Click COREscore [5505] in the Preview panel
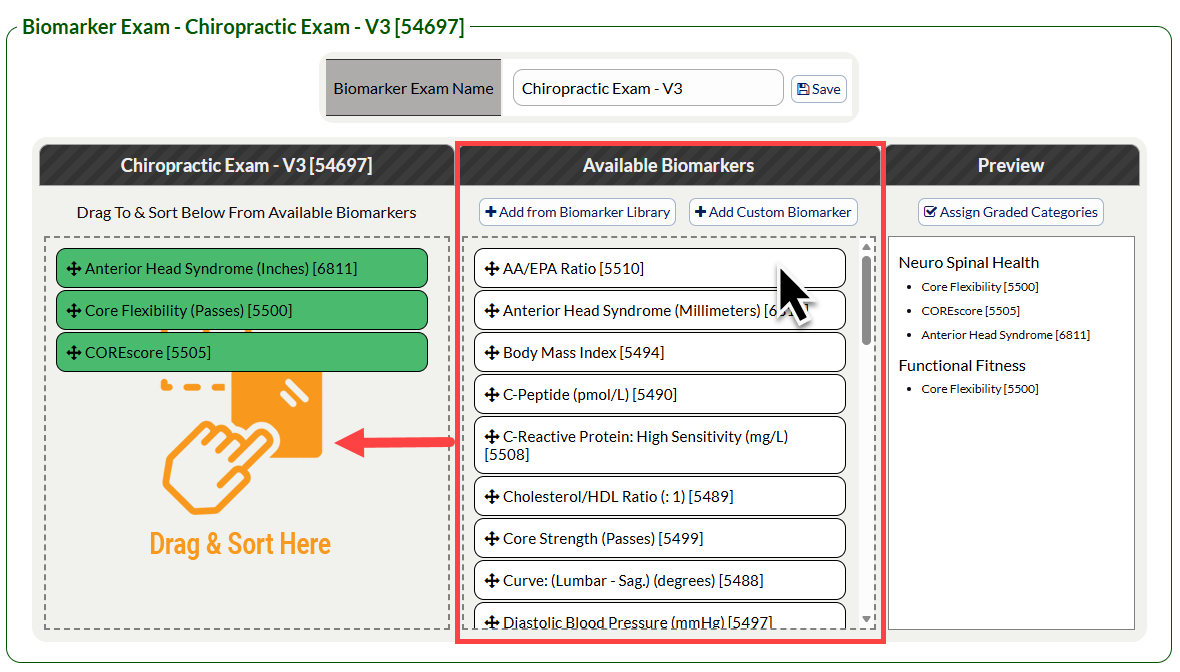Image resolution: width=1180 pixels, height=672 pixels. [971, 311]
